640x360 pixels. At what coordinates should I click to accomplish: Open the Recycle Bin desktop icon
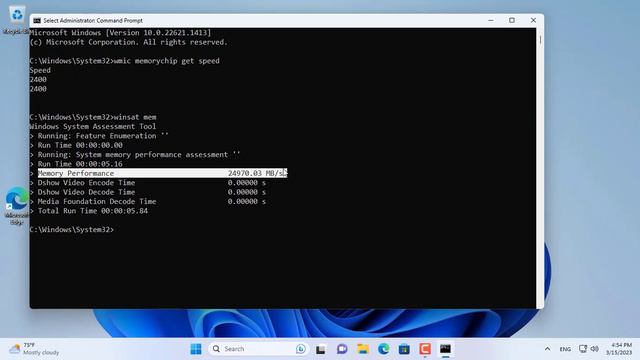pos(16,19)
